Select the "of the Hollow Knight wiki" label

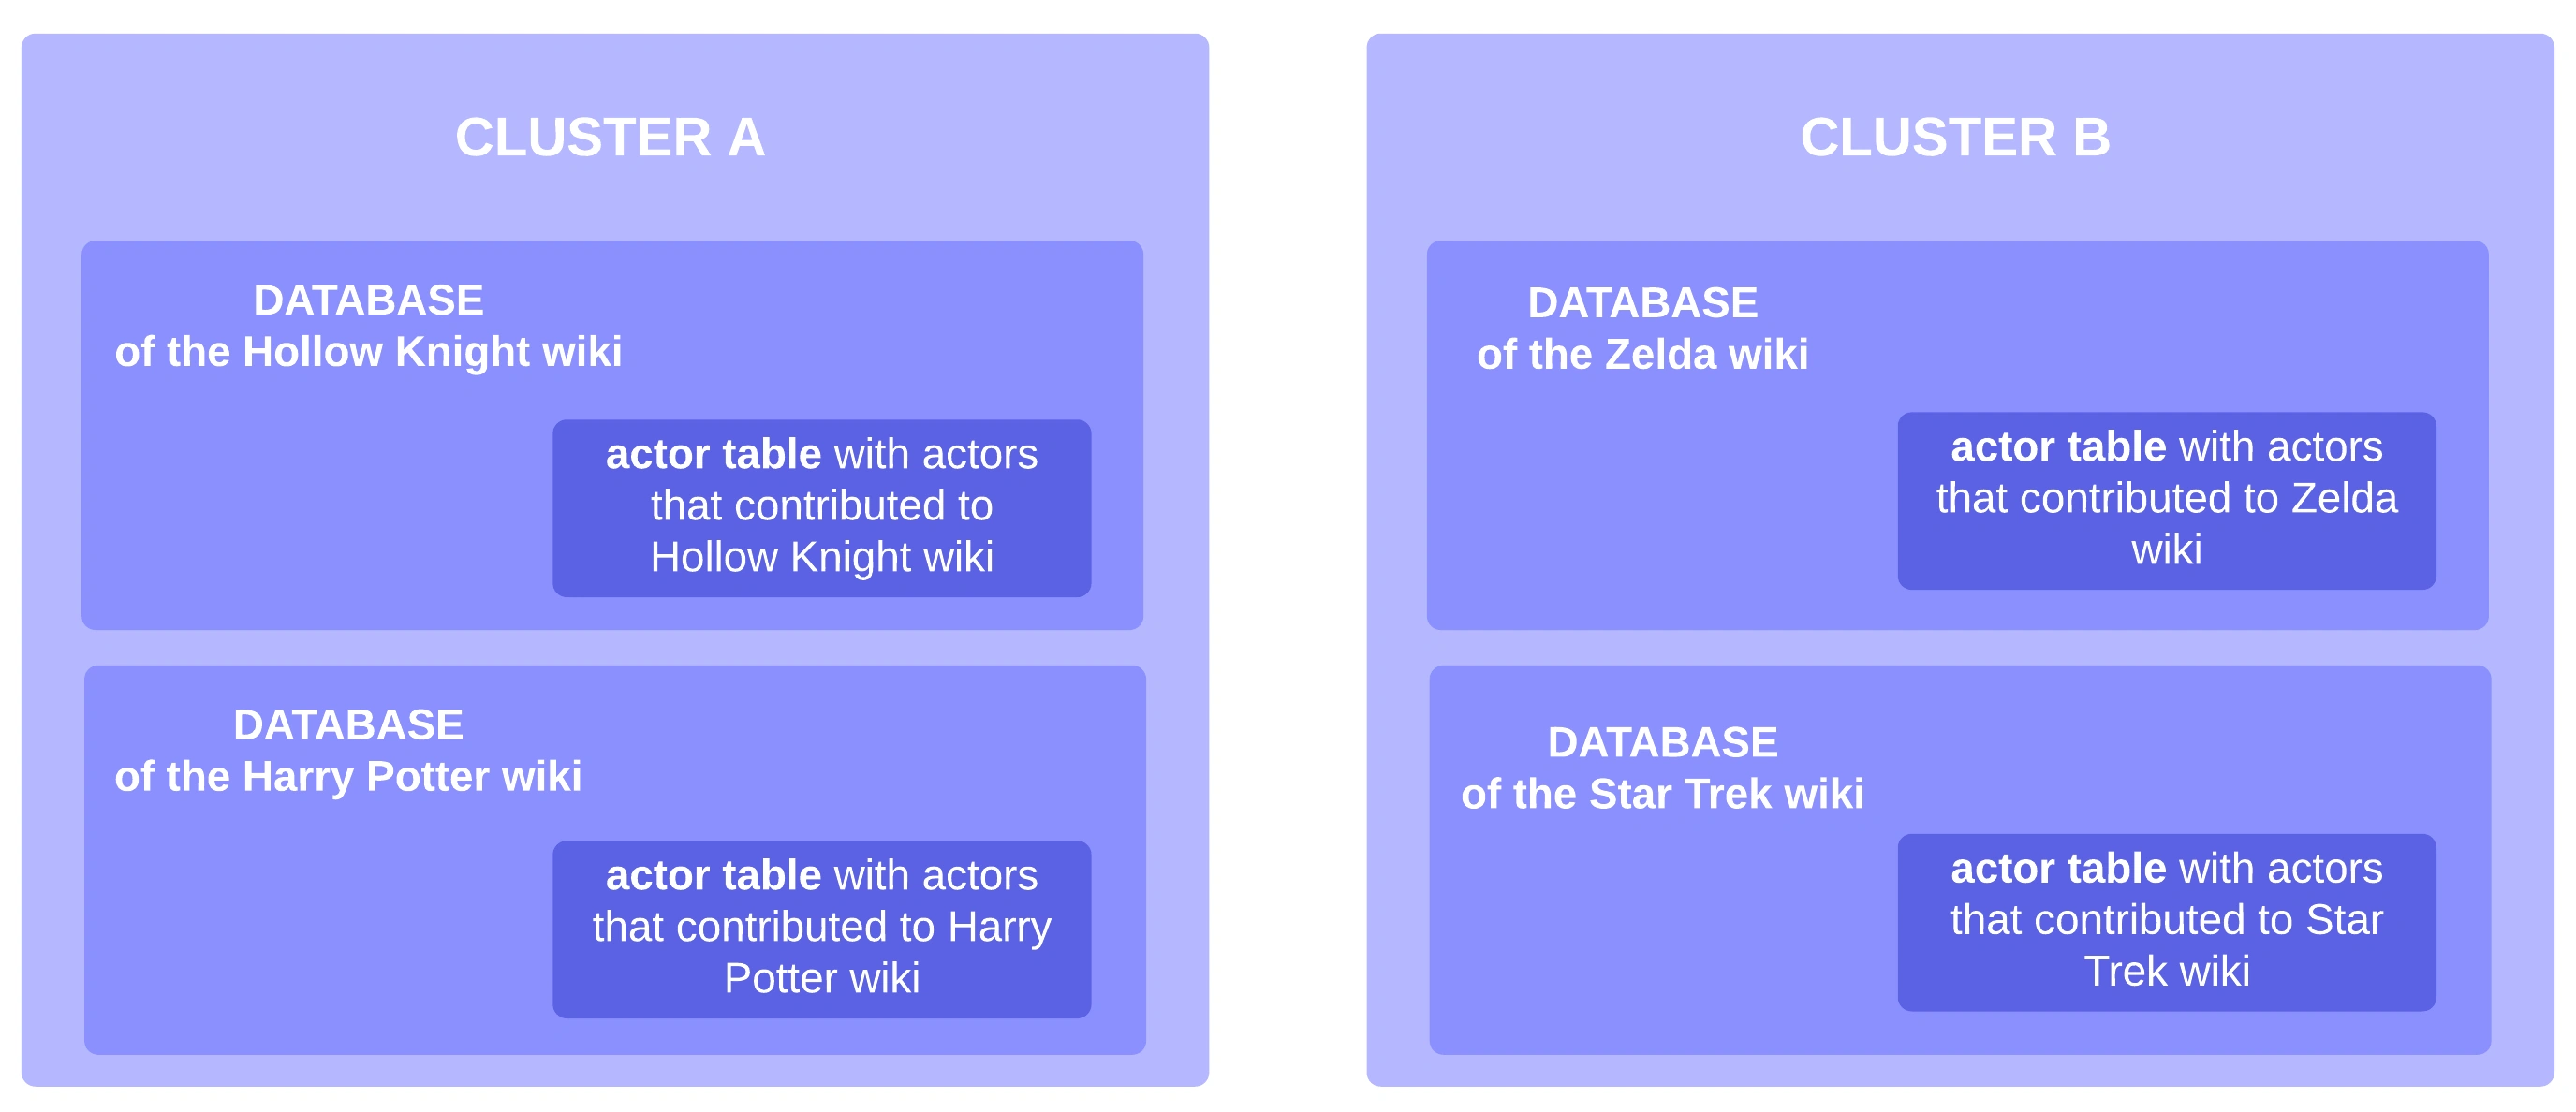368,352
